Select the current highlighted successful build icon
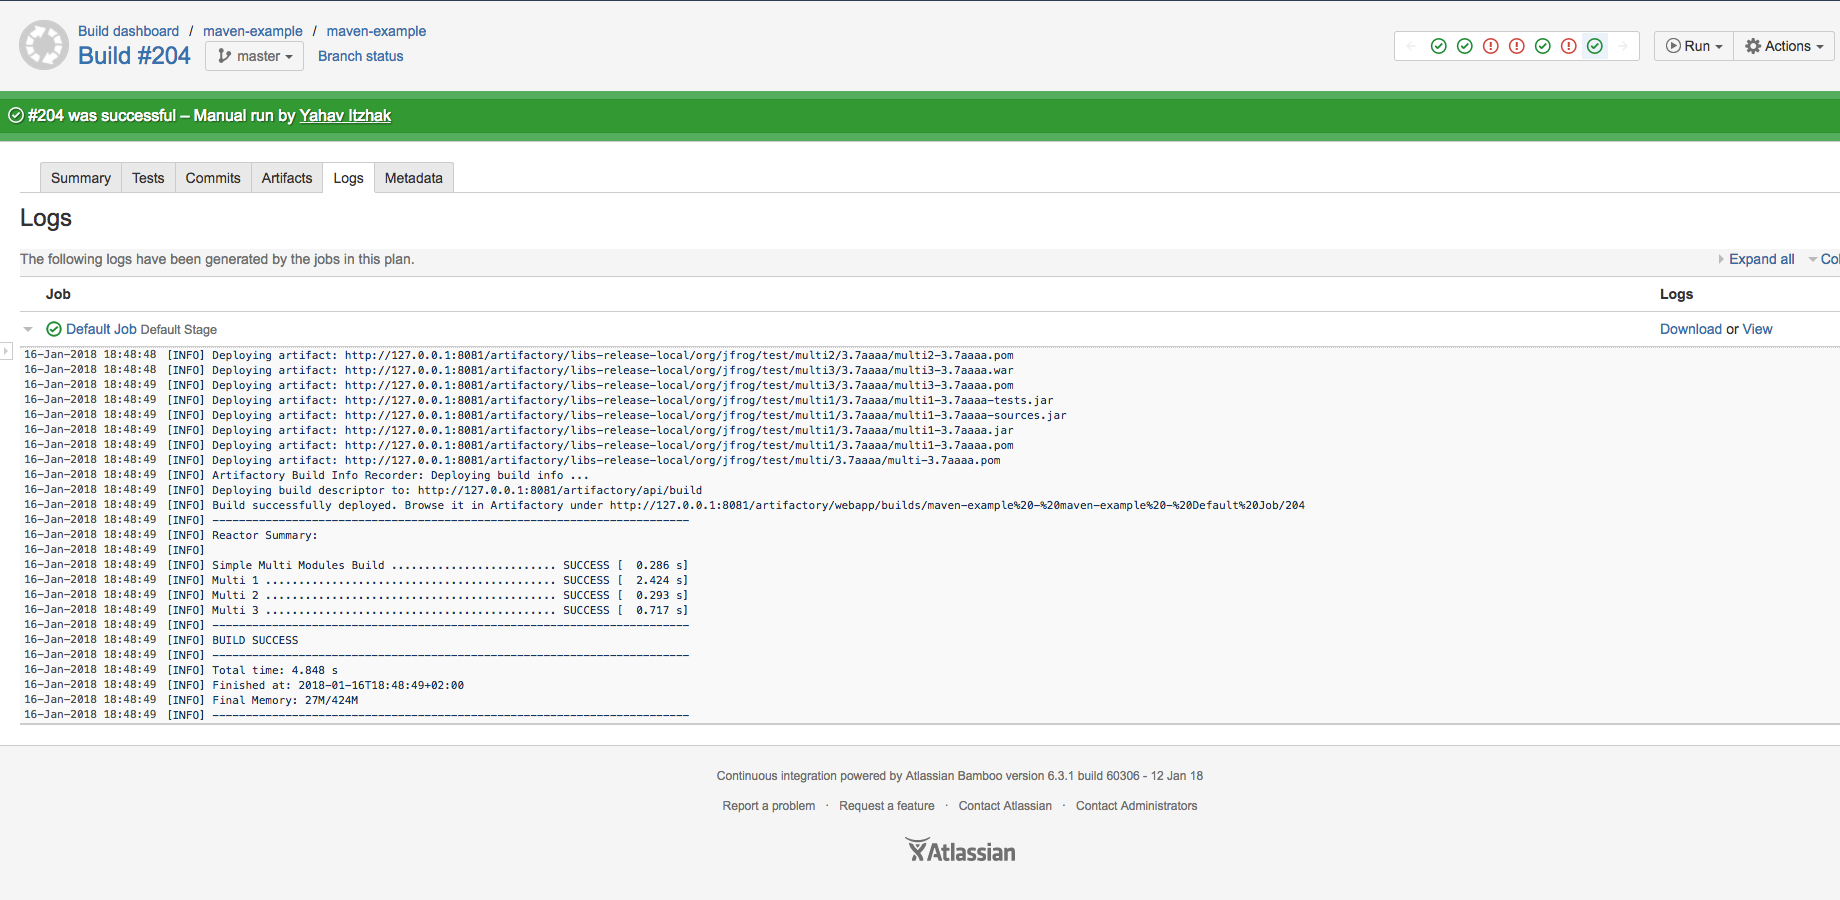This screenshot has height=900, width=1840. coord(1595,46)
